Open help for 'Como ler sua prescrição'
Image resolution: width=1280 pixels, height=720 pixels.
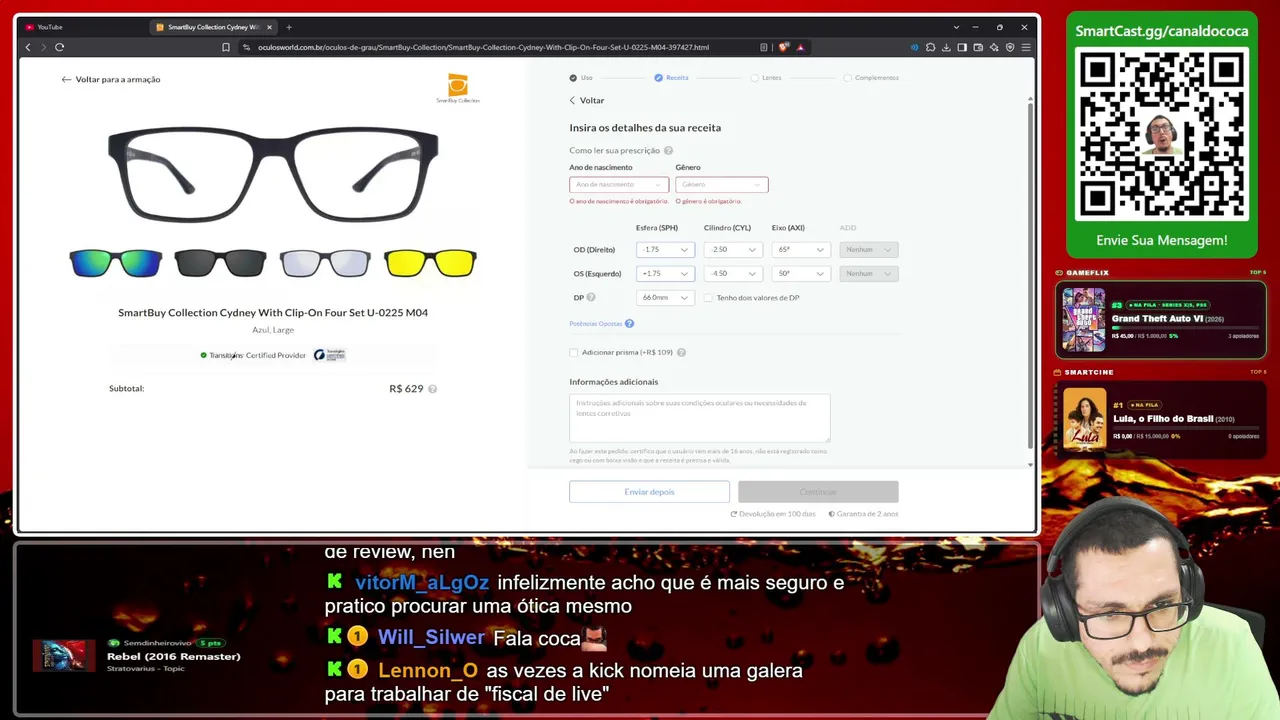[668, 151]
